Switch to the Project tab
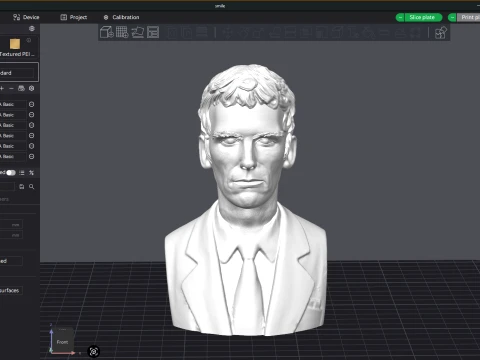This screenshot has width=480, height=360. click(x=74, y=17)
